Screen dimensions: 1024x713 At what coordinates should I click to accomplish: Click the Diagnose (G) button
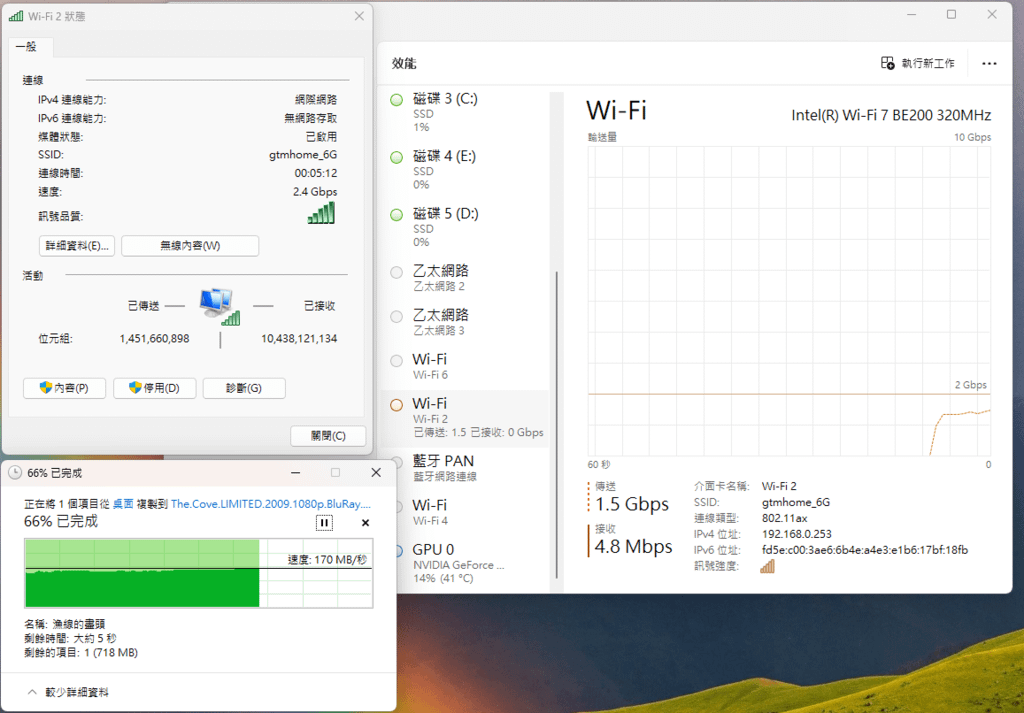click(x=244, y=388)
